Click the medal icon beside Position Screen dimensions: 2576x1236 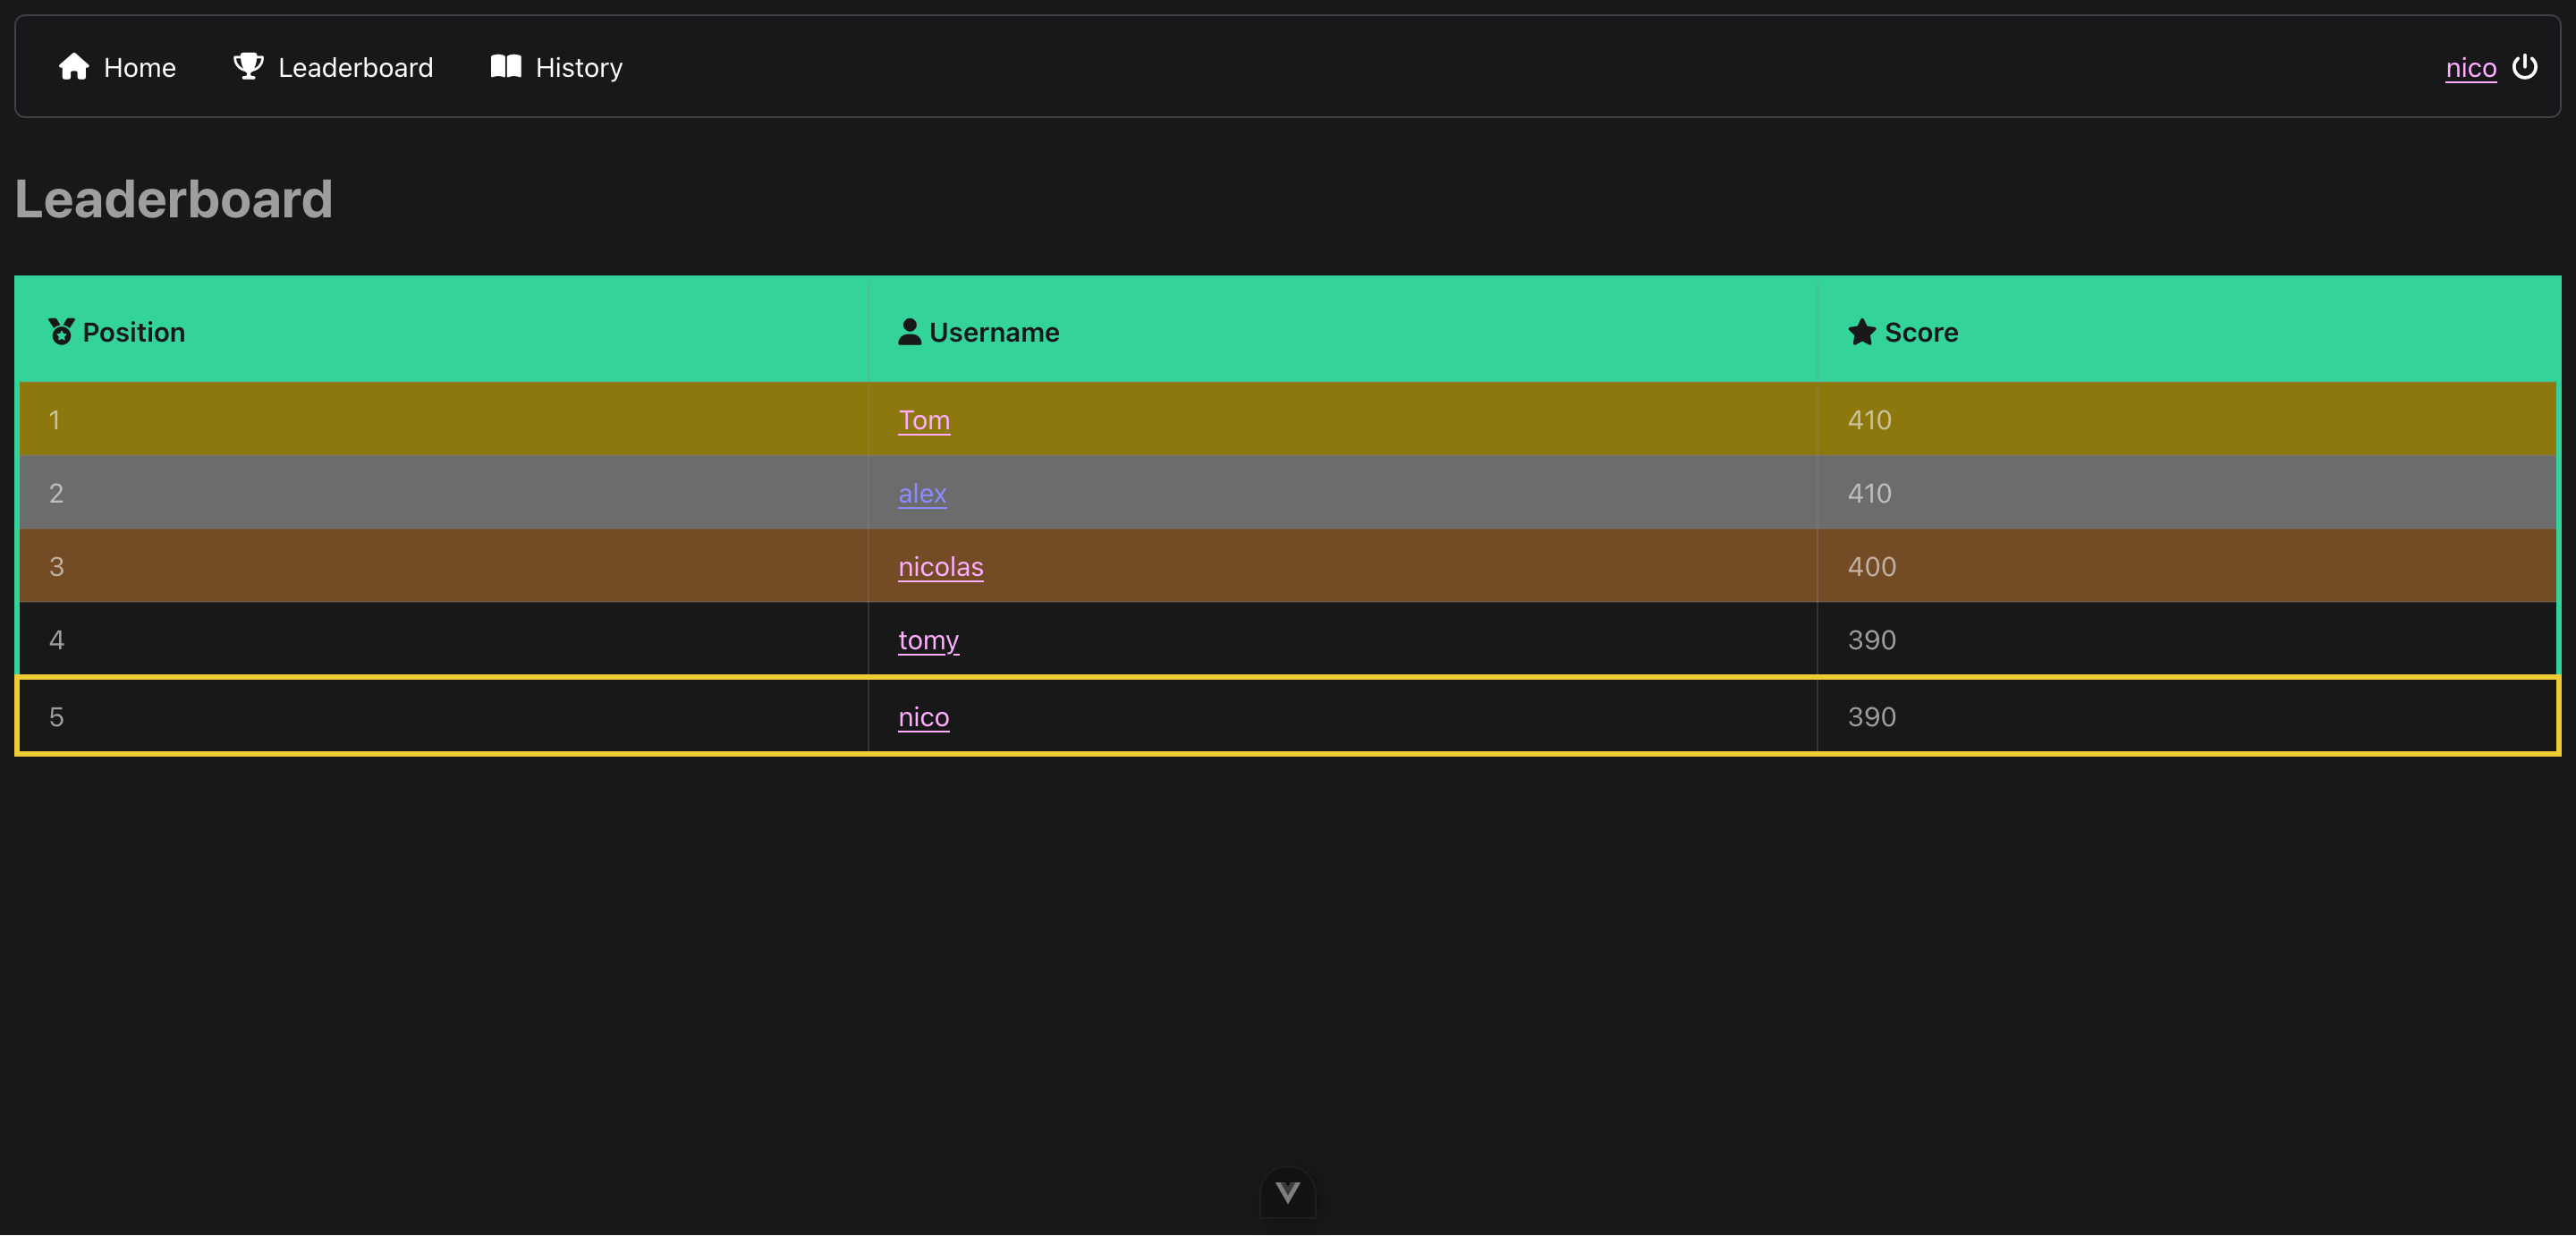coord(62,332)
